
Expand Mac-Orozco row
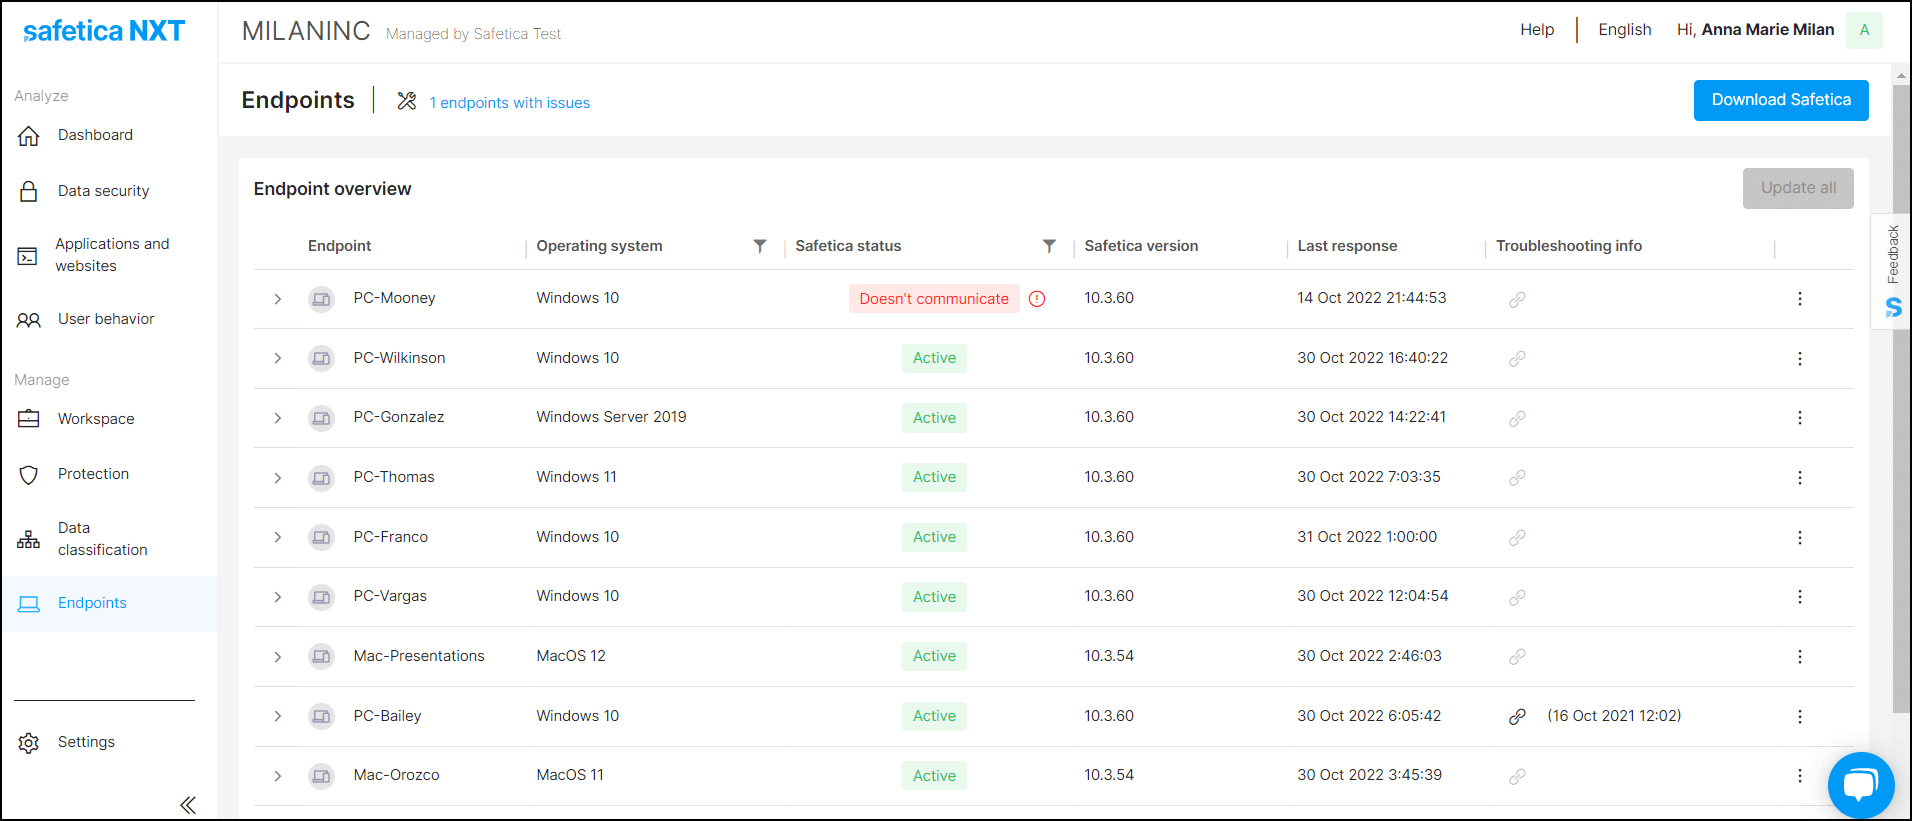pyautogui.click(x=278, y=776)
